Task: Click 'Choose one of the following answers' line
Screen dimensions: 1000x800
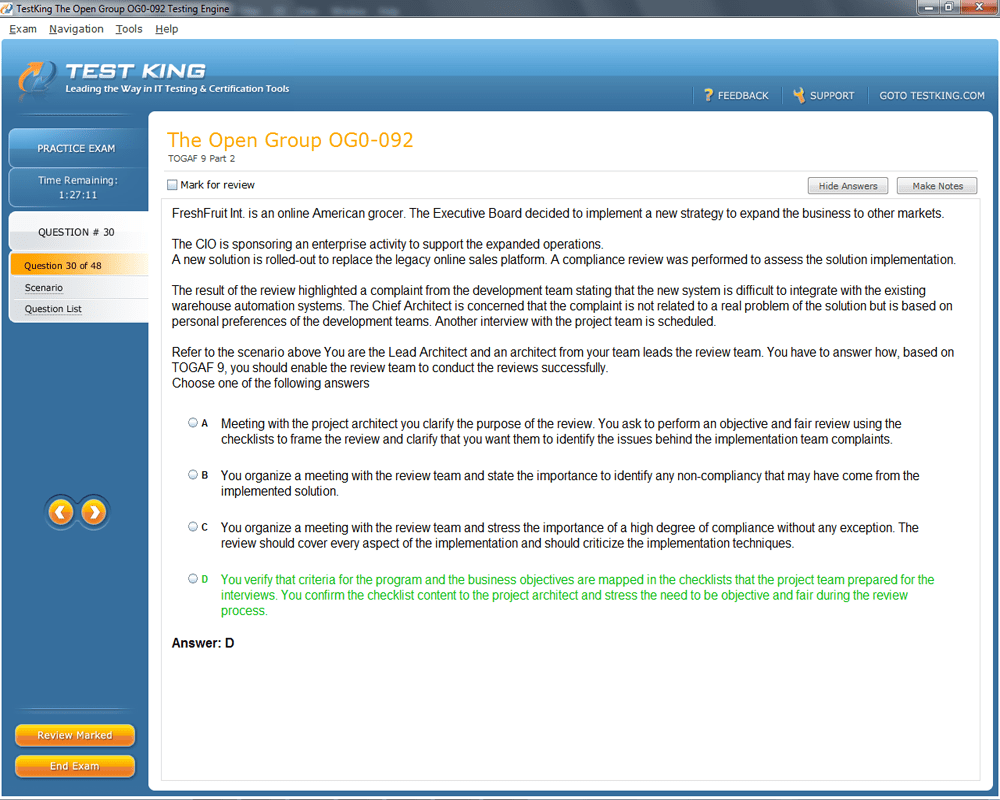Action: 270,383
